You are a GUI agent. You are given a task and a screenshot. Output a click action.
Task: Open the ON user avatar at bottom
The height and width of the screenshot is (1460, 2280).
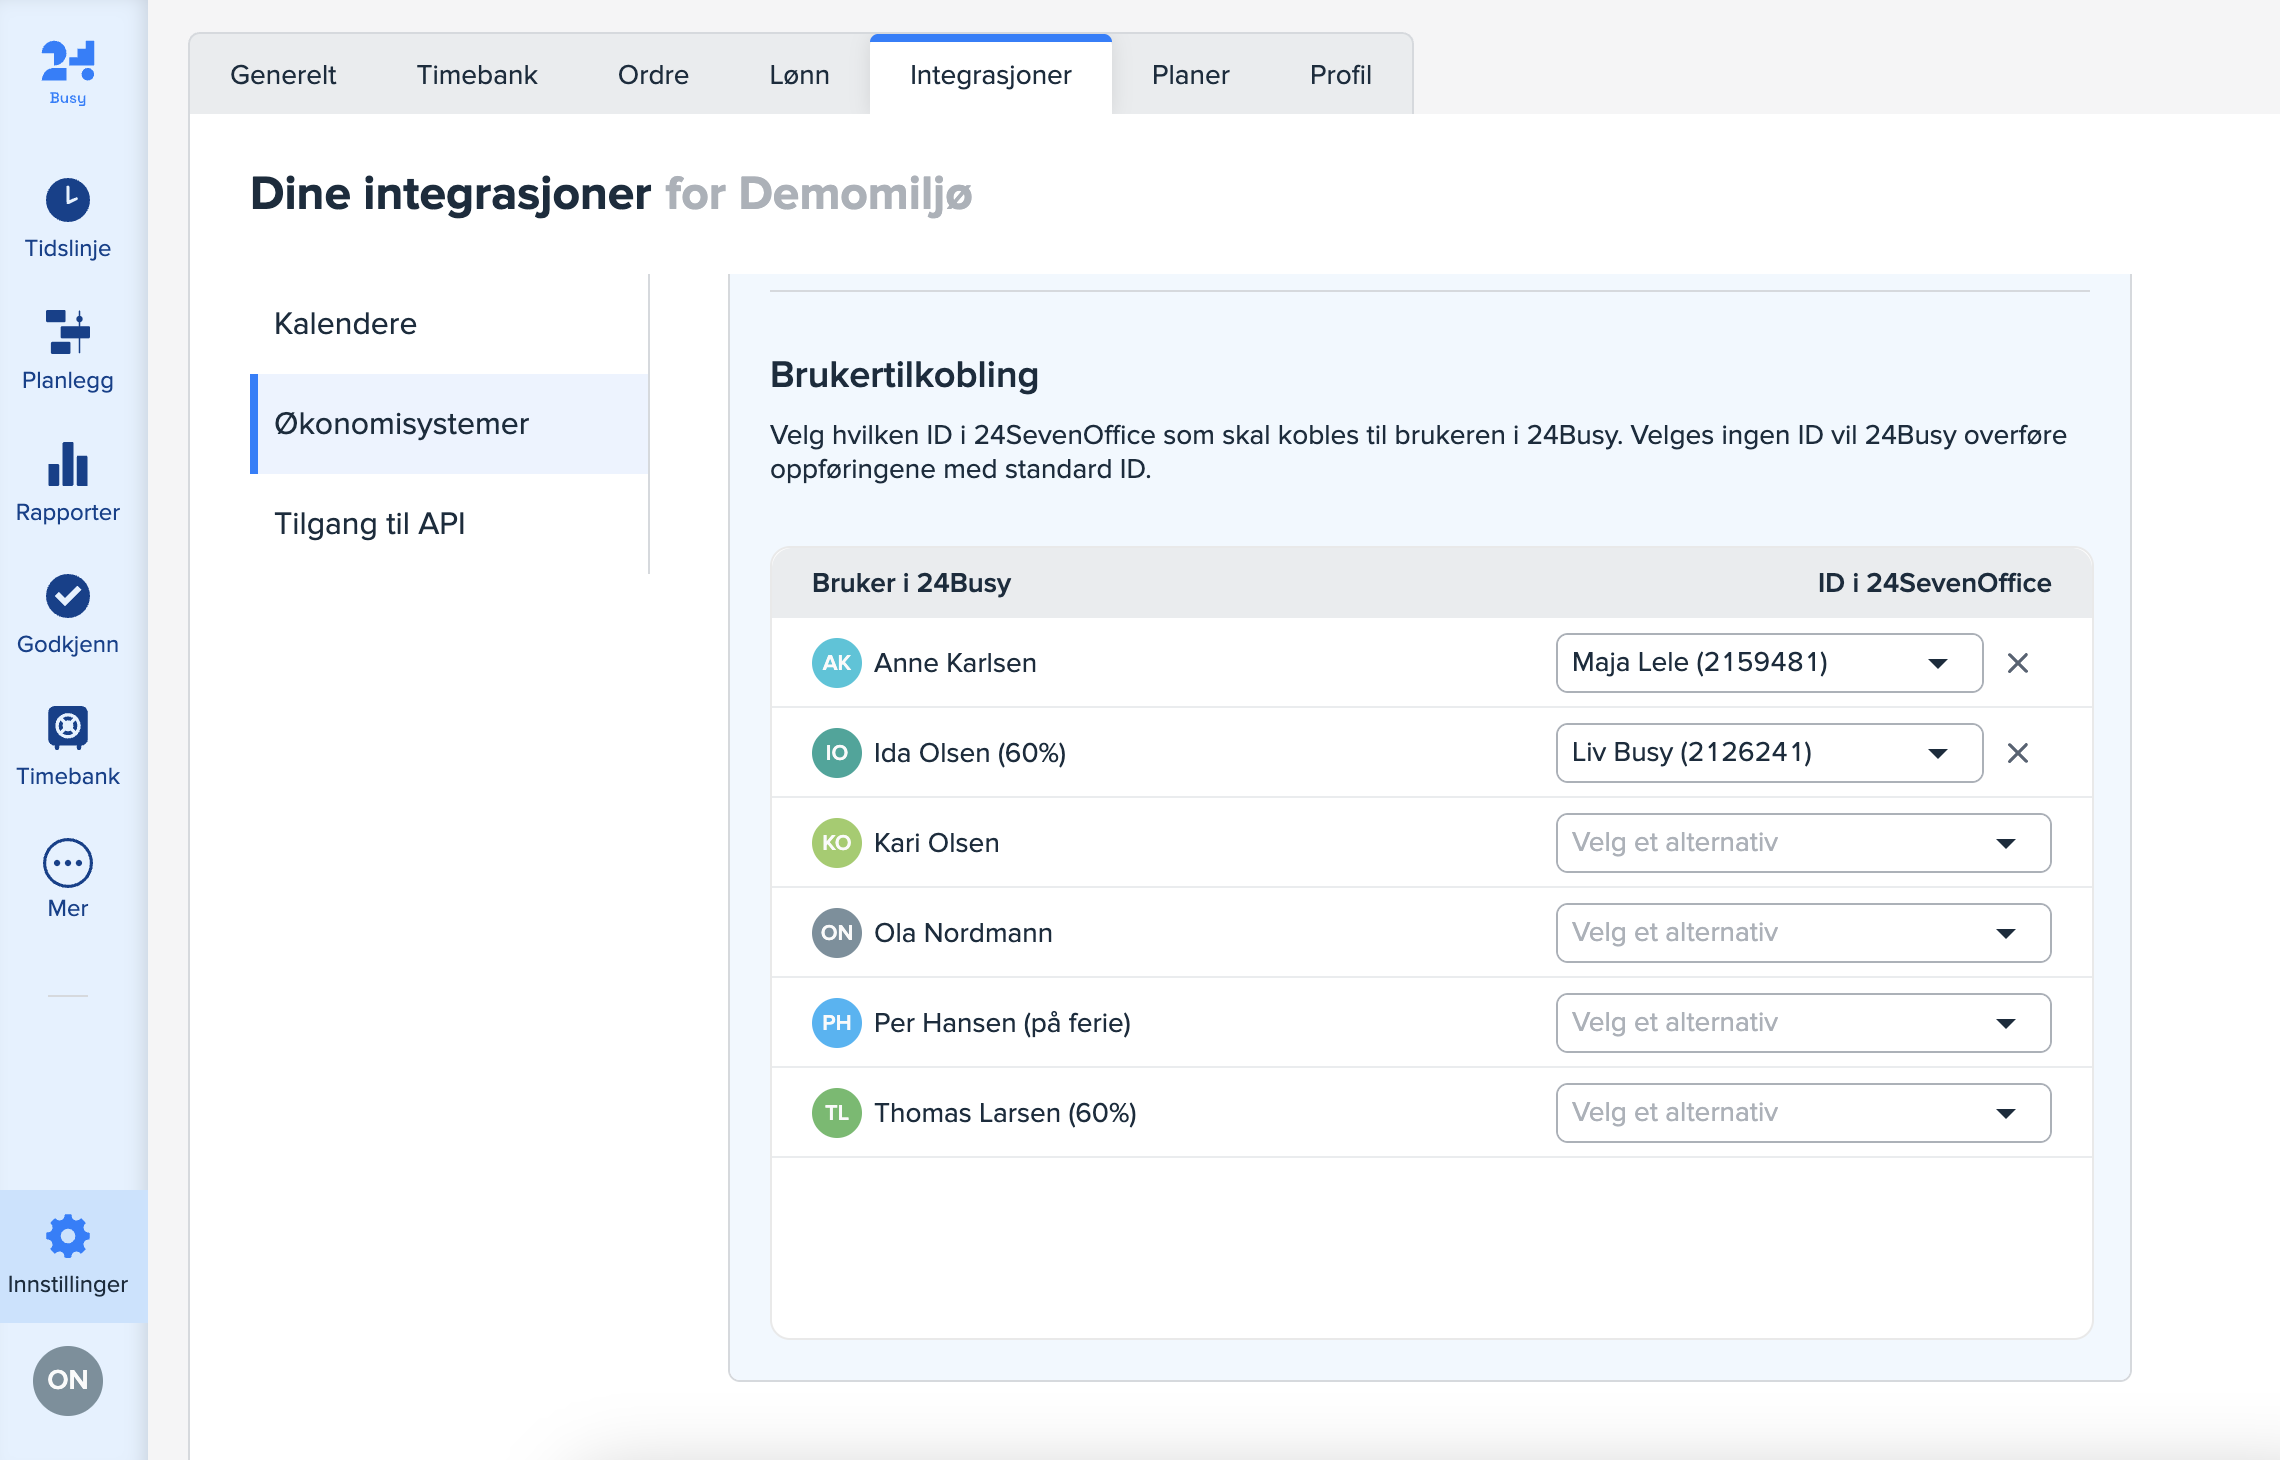67,1380
